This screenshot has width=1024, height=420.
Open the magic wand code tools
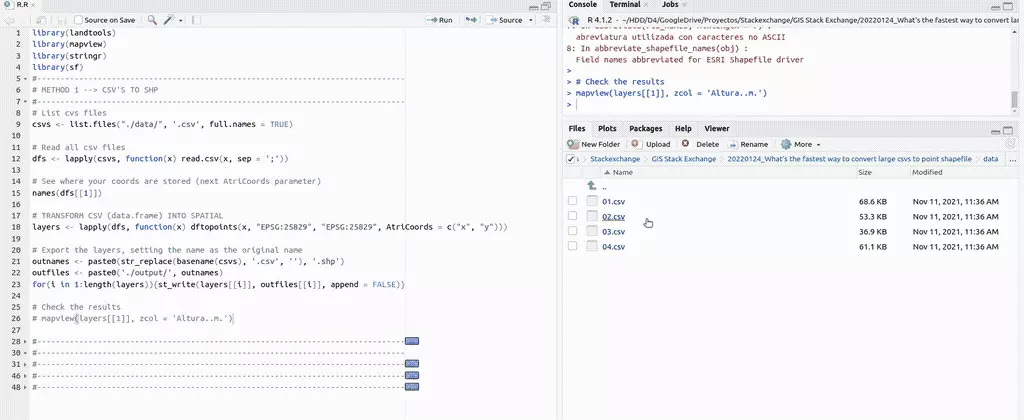pos(168,20)
